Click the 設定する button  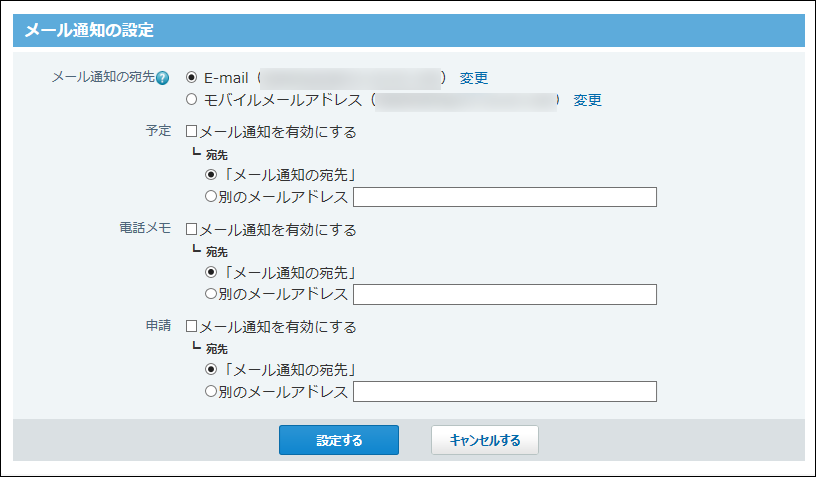[339, 440]
